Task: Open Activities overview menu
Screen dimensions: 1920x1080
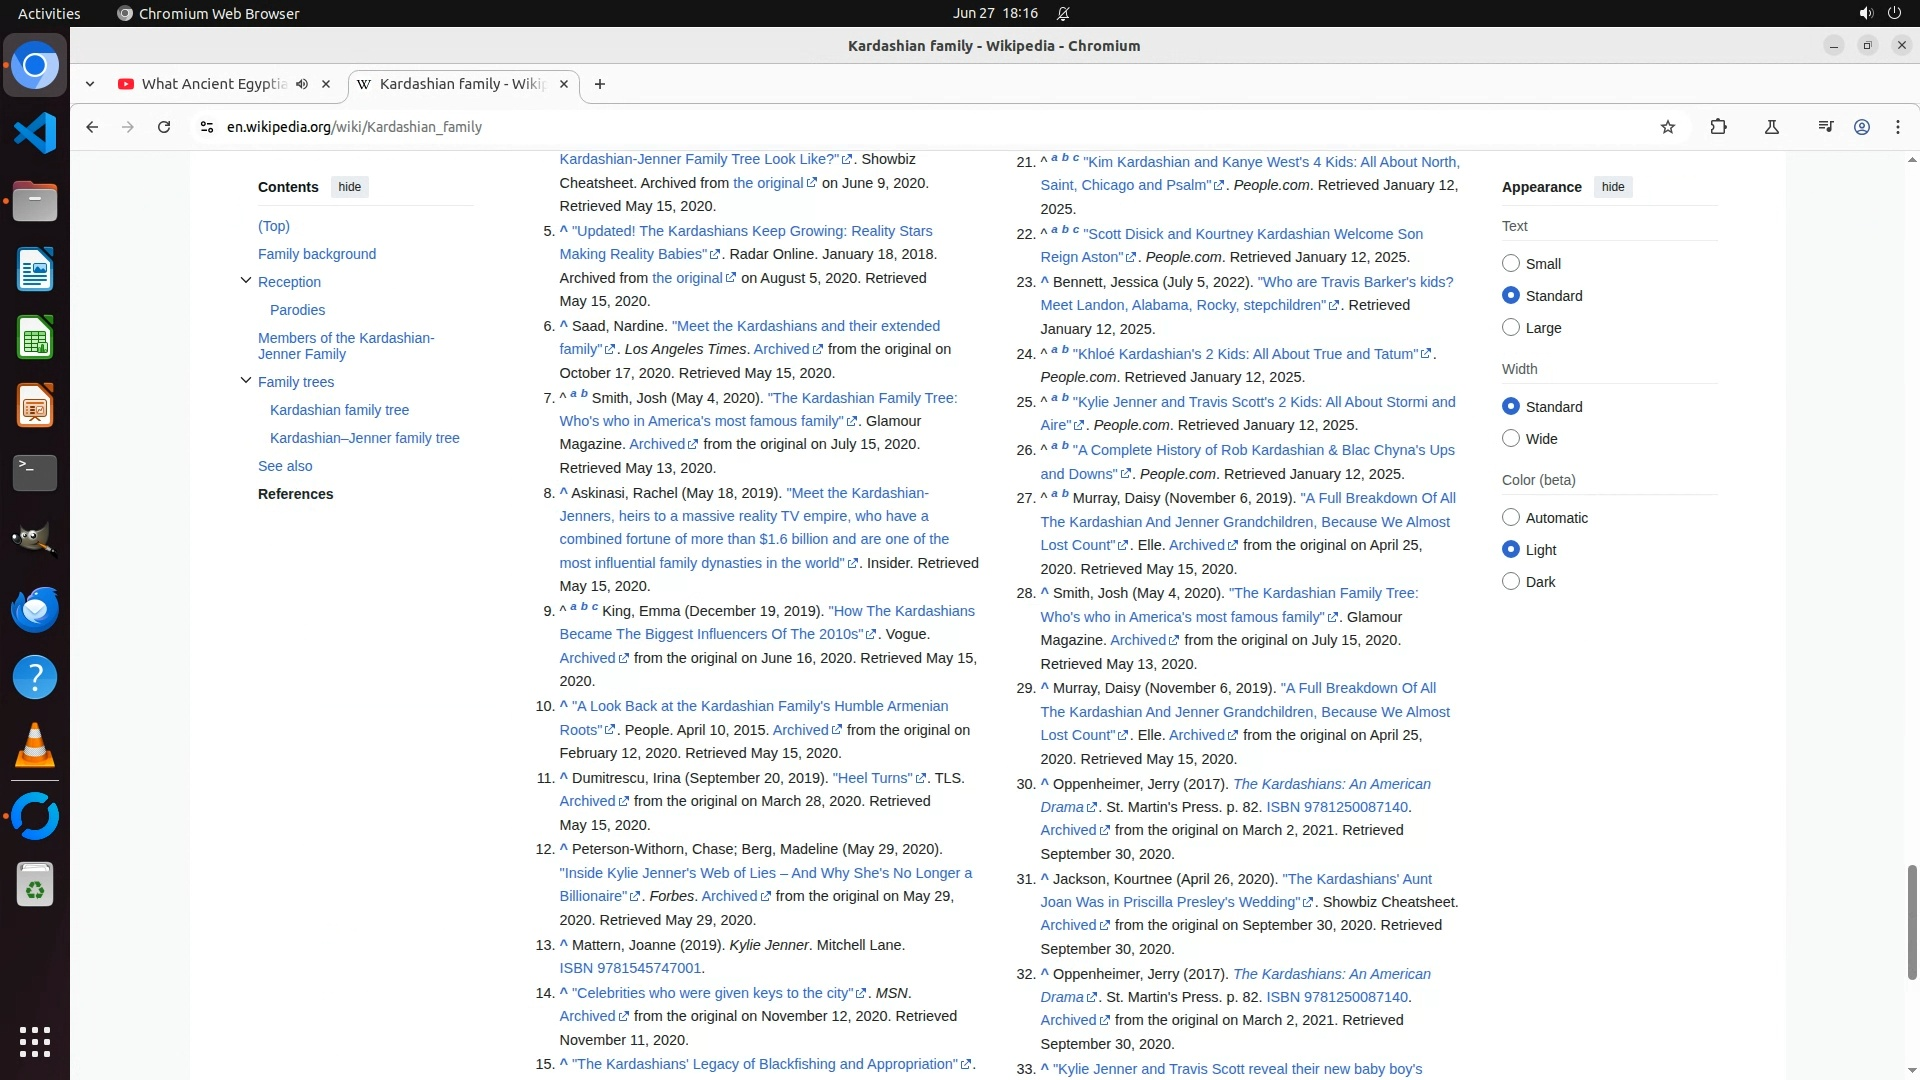Action: (x=49, y=13)
